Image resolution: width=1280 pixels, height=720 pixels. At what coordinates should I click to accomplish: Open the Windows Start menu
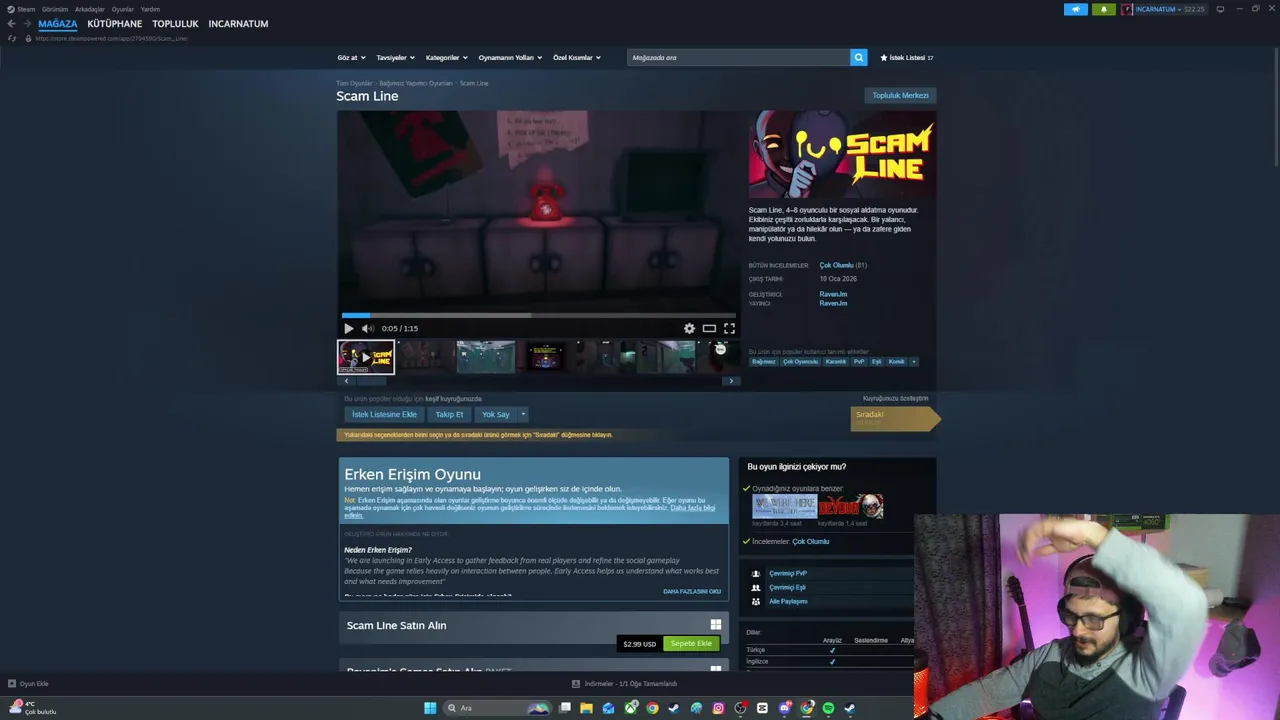430,708
